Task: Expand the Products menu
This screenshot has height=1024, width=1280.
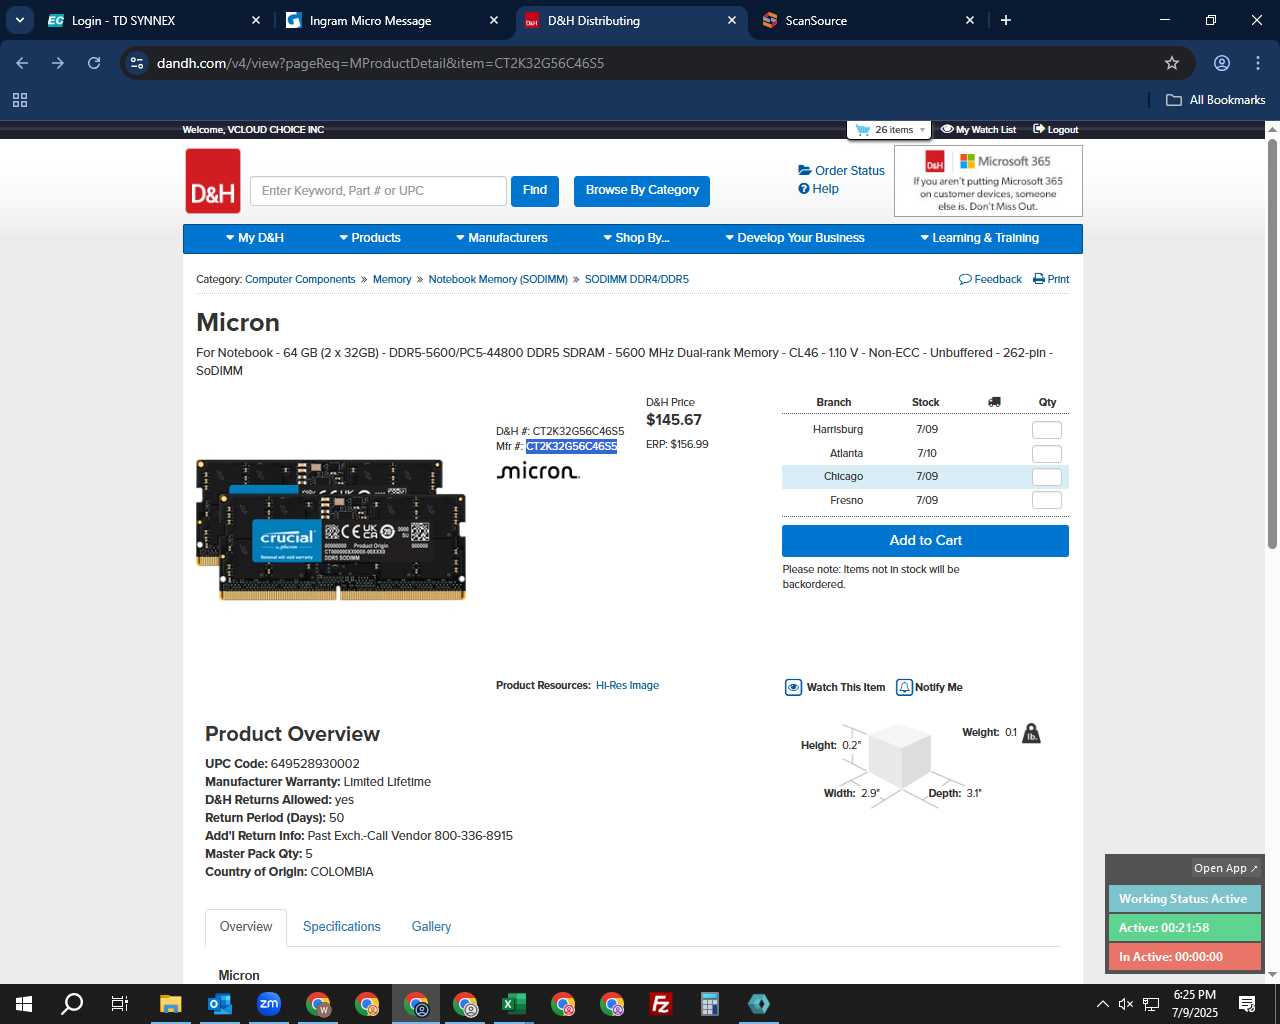Action: click(x=370, y=238)
